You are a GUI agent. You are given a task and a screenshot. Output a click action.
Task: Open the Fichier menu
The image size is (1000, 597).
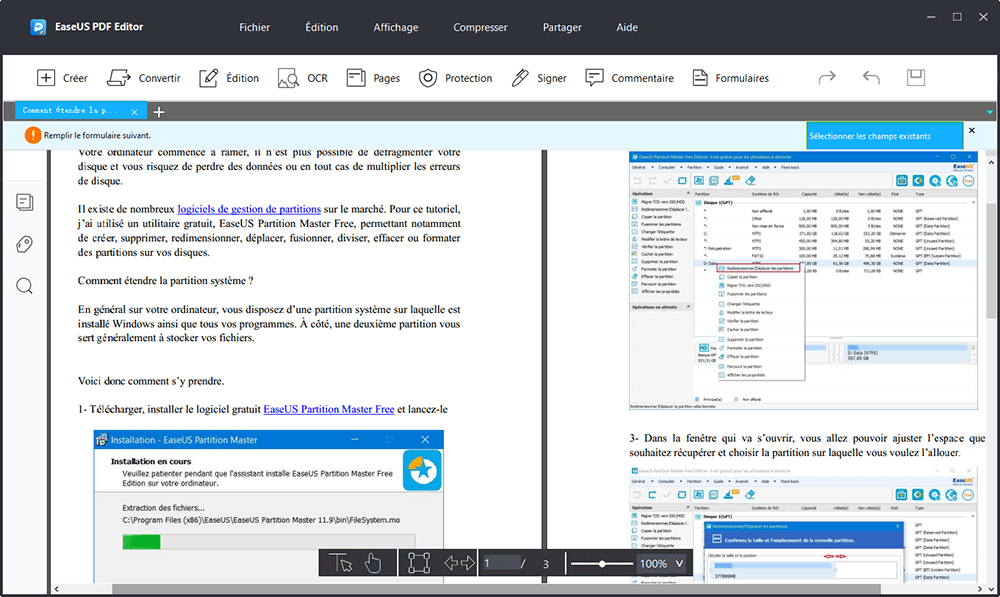point(254,27)
